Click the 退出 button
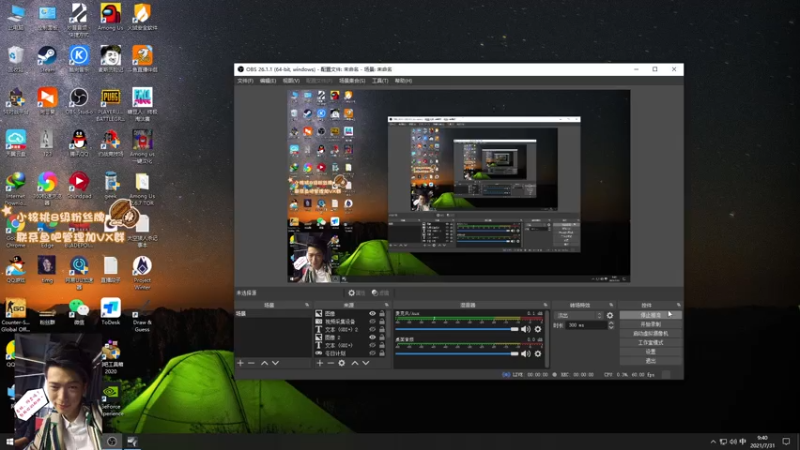The height and width of the screenshot is (450, 800). pyautogui.click(x=651, y=361)
